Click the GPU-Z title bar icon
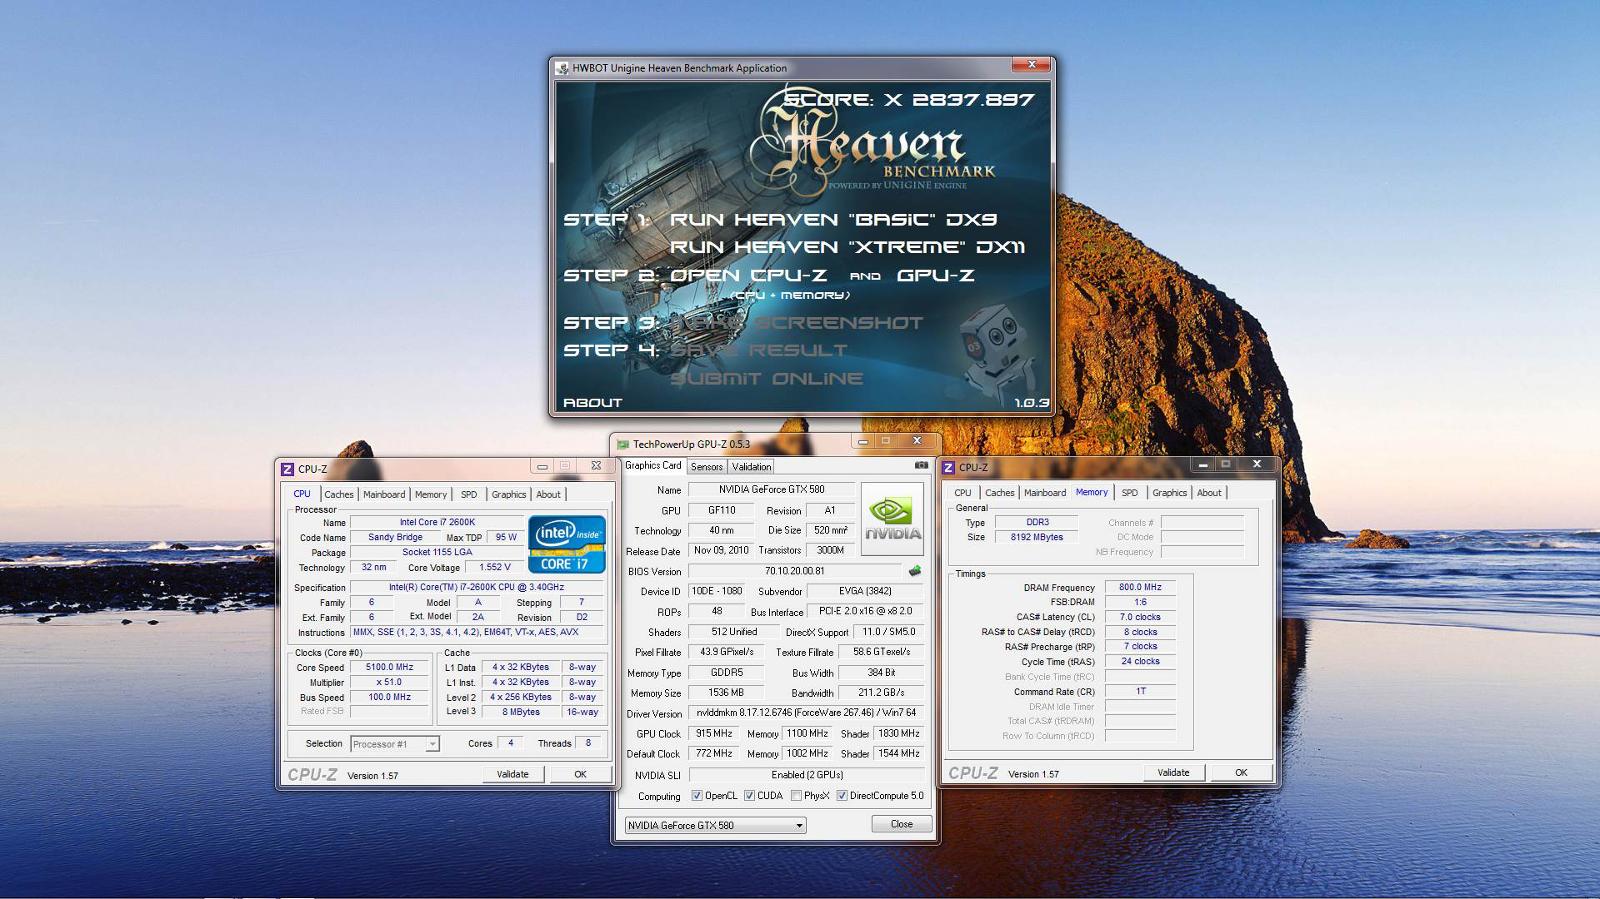Viewport: 1600px width, 899px height. point(622,444)
